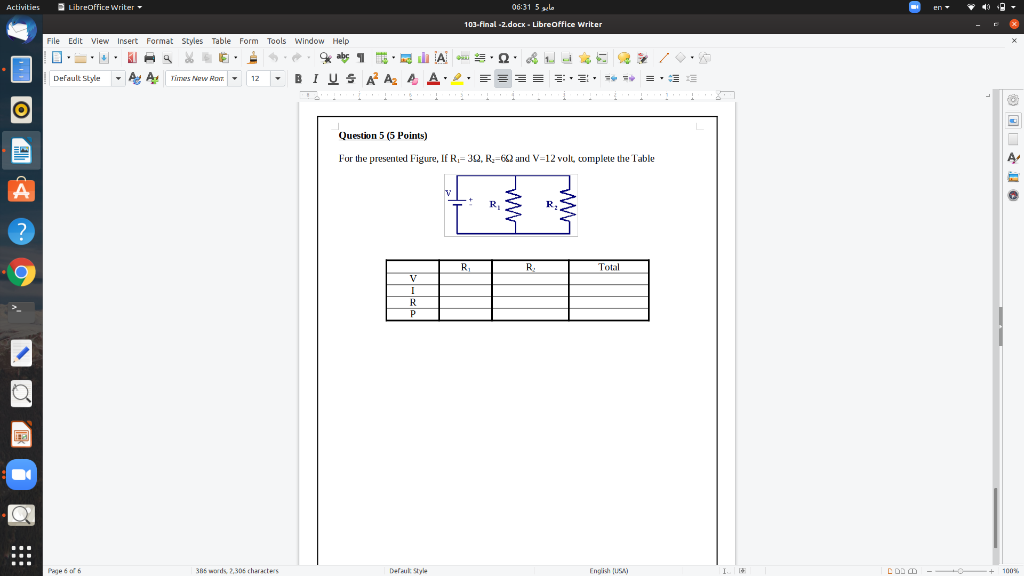The height and width of the screenshot is (576, 1024).
Task: Toggle formatting marks visibility
Action: pyautogui.click(x=359, y=58)
